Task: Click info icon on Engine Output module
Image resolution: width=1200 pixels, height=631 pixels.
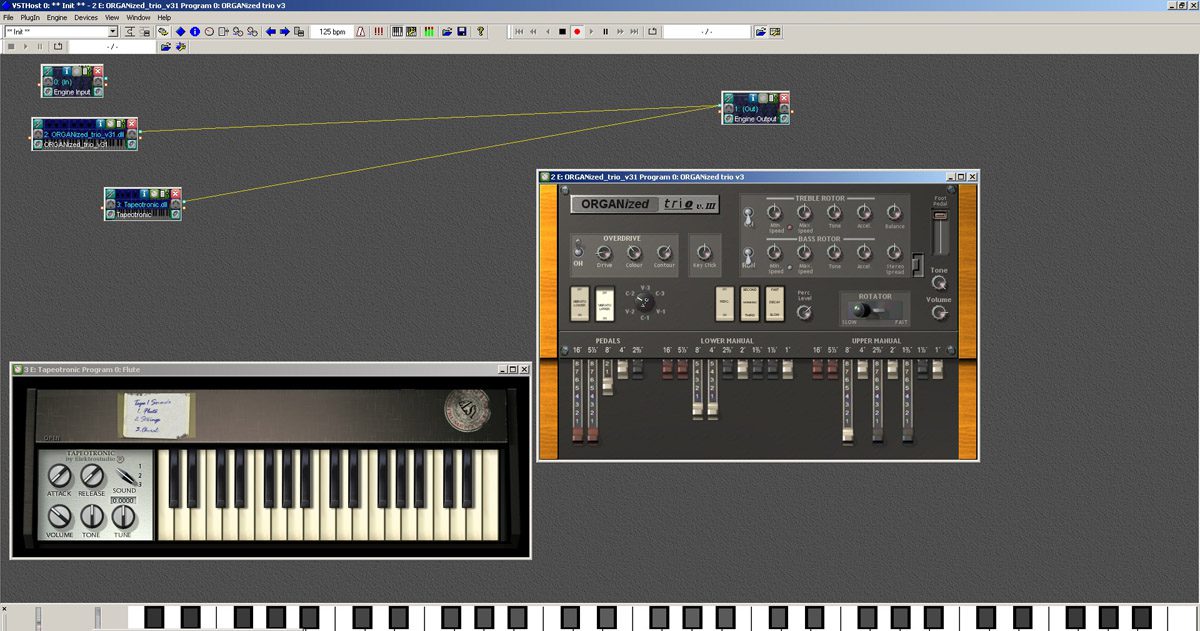Action: (752, 98)
